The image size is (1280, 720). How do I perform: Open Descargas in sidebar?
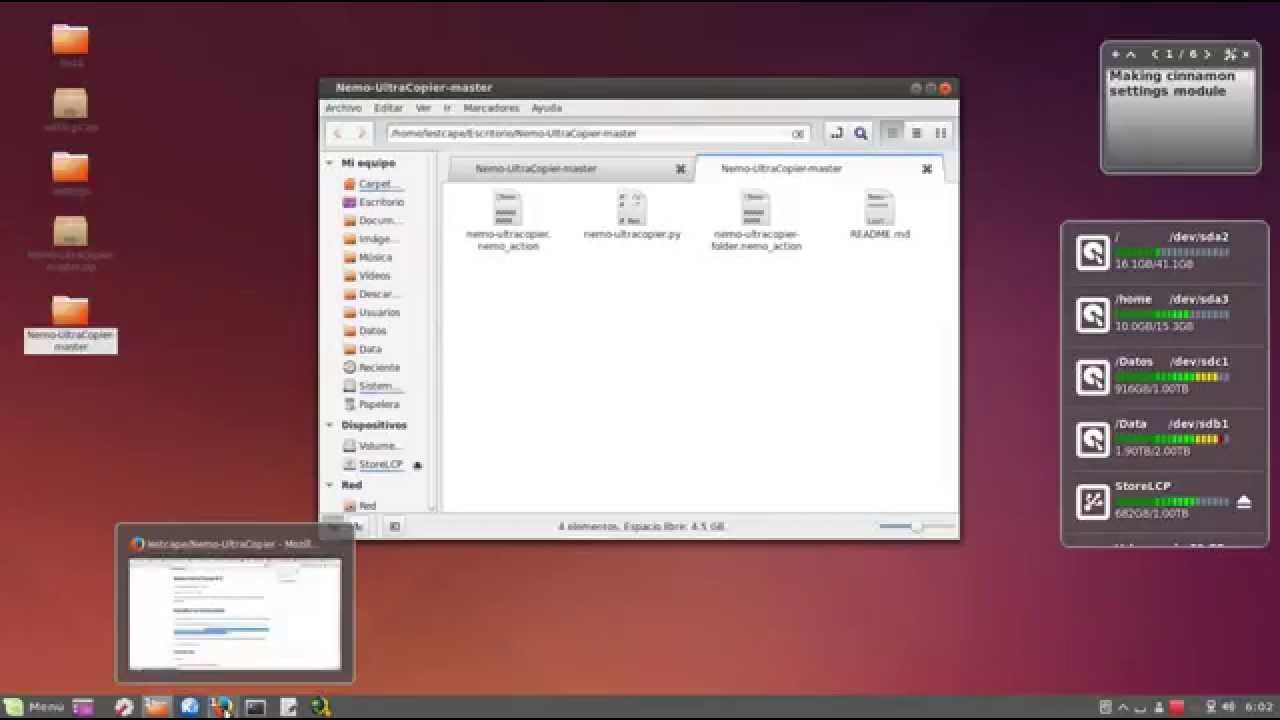372,294
